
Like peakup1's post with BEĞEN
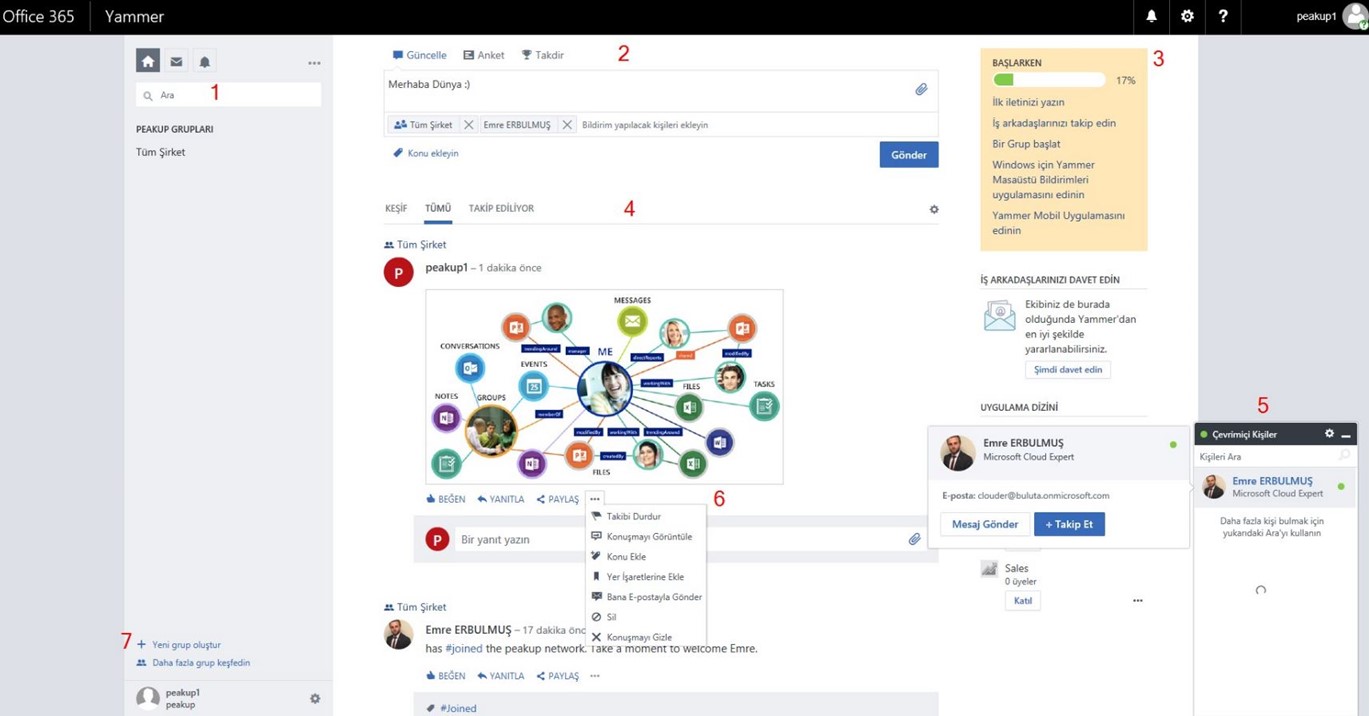(x=445, y=499)
